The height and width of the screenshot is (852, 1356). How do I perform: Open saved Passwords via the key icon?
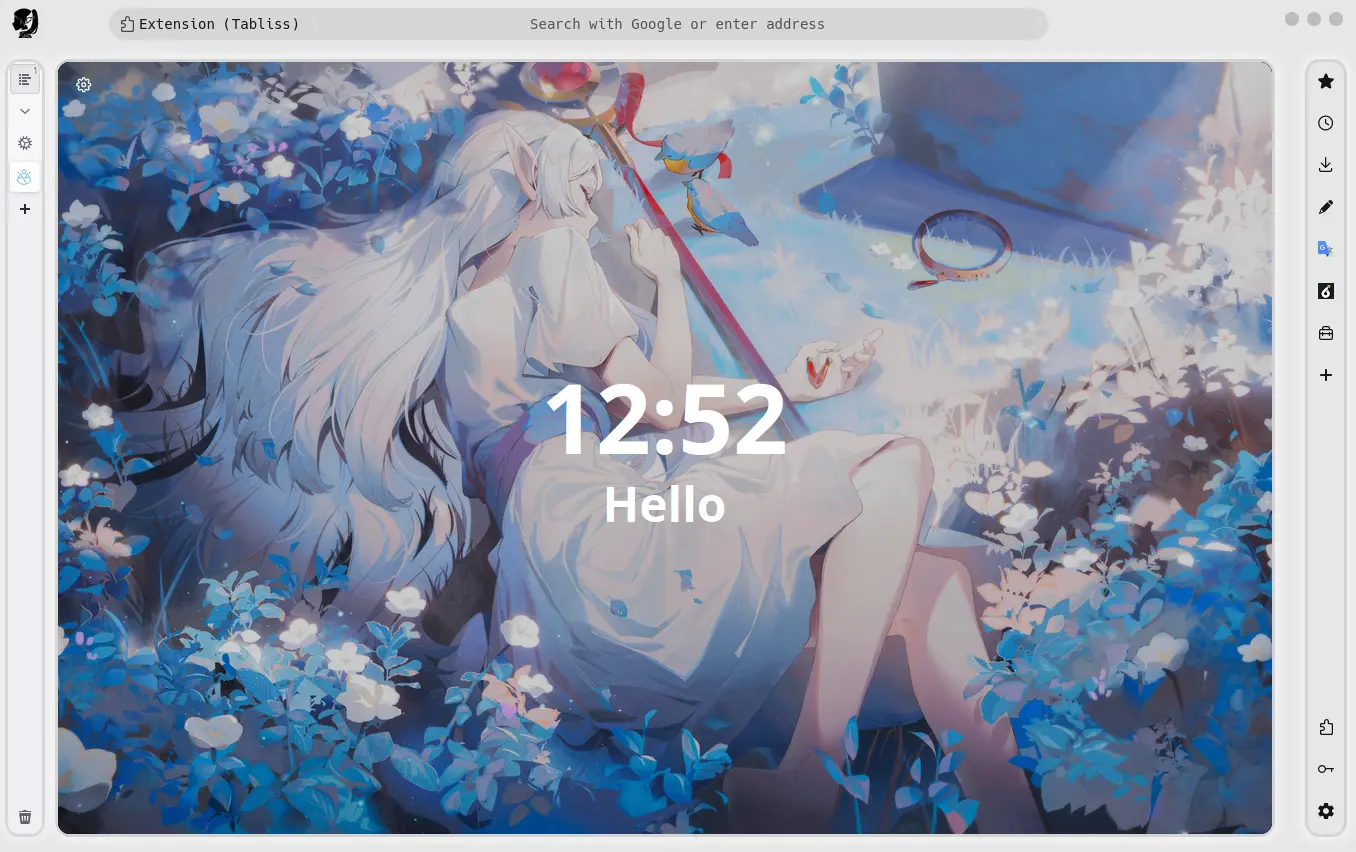point(1325,768)
